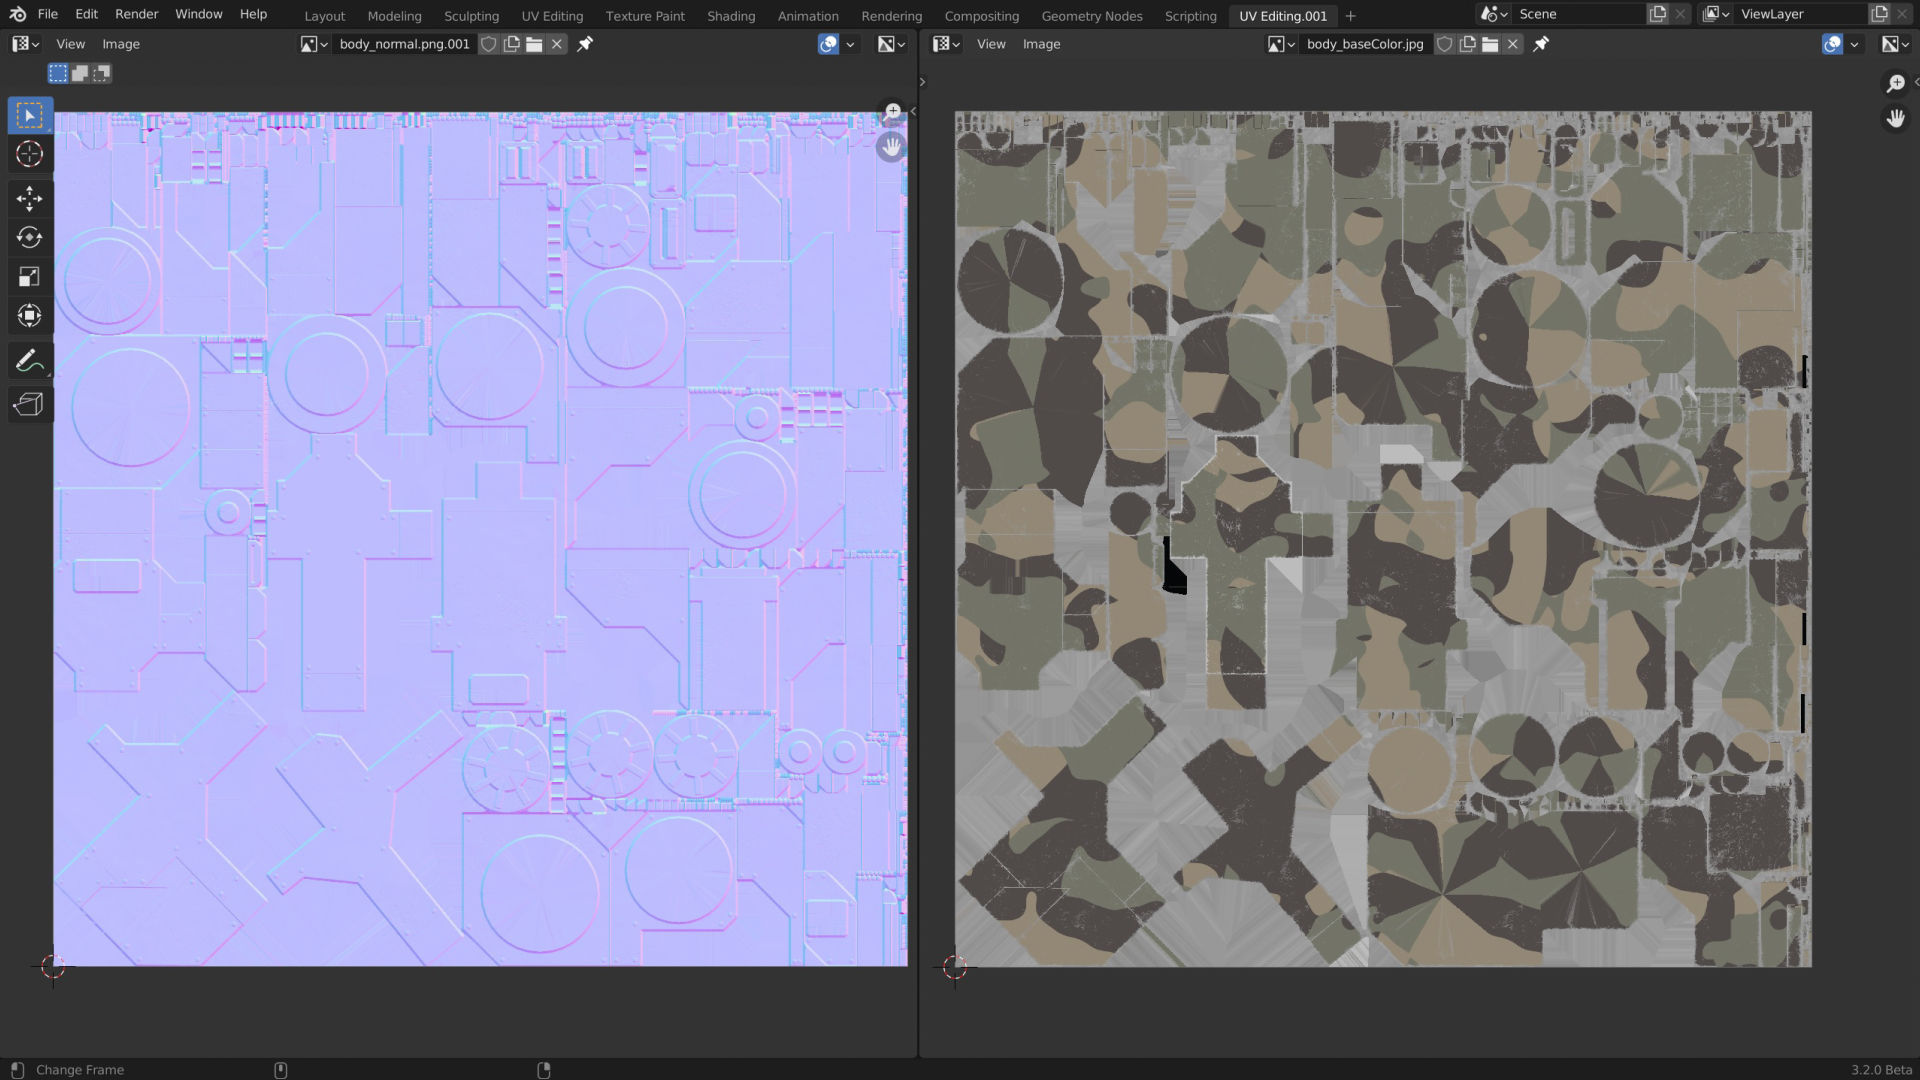This screenshot has height=1080, width=1920.
Task: Select the Move tool
Action: click(29, 198)
